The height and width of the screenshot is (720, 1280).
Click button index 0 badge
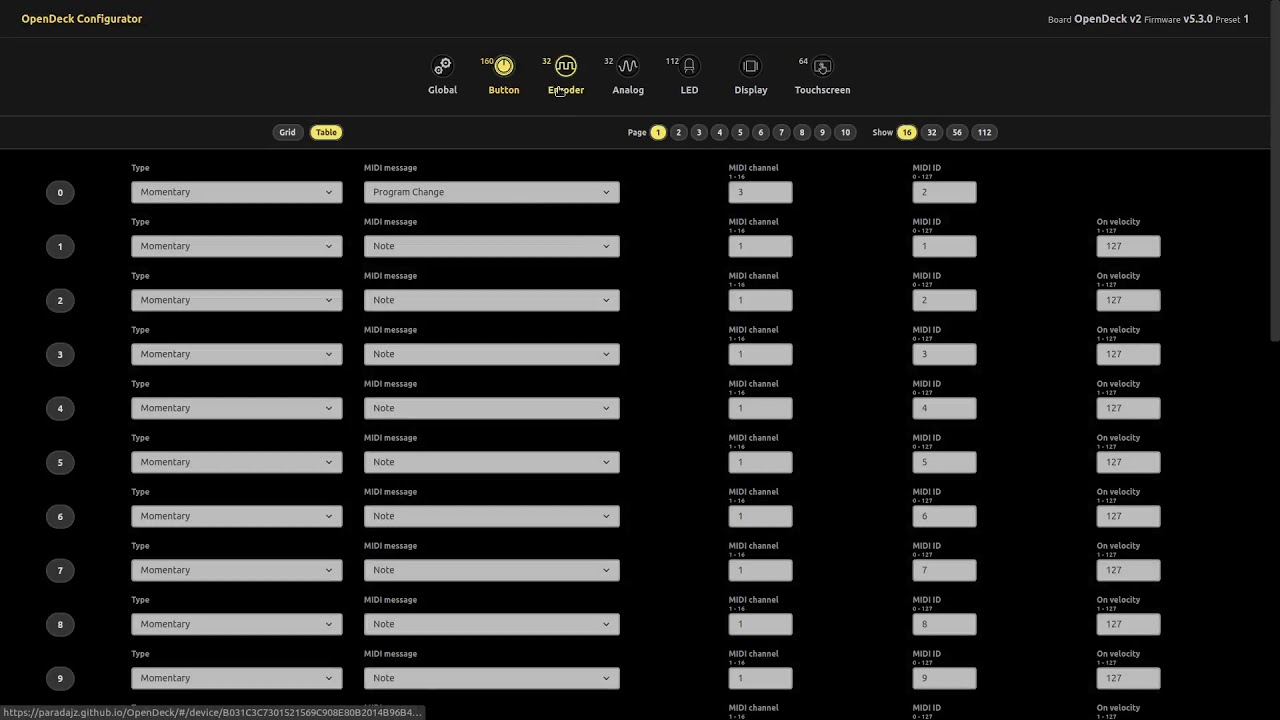pos(60,193)
